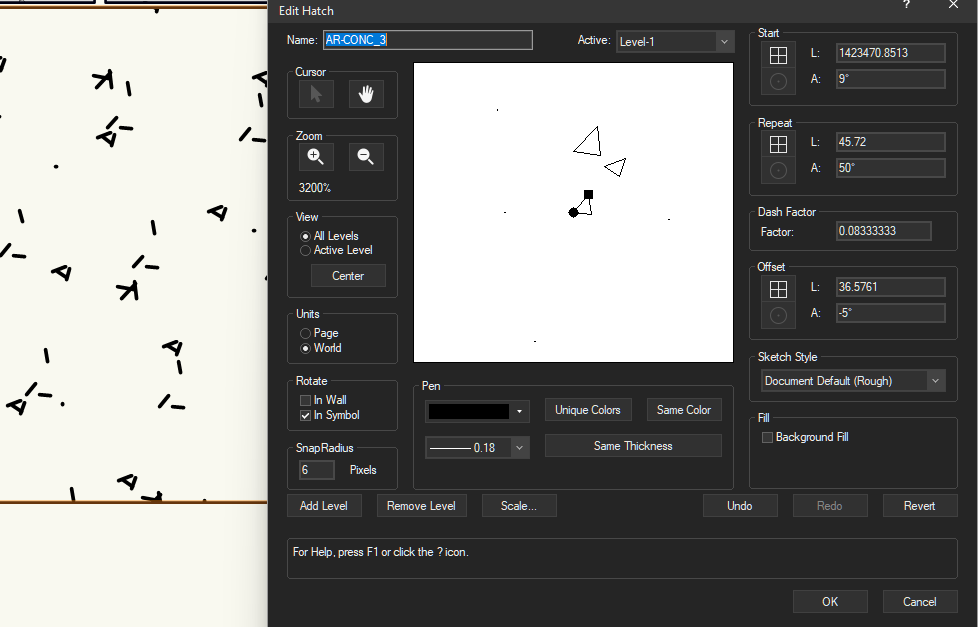Enable the In Wall rotate checkbox
978x627 pixels.
[306, 400]
